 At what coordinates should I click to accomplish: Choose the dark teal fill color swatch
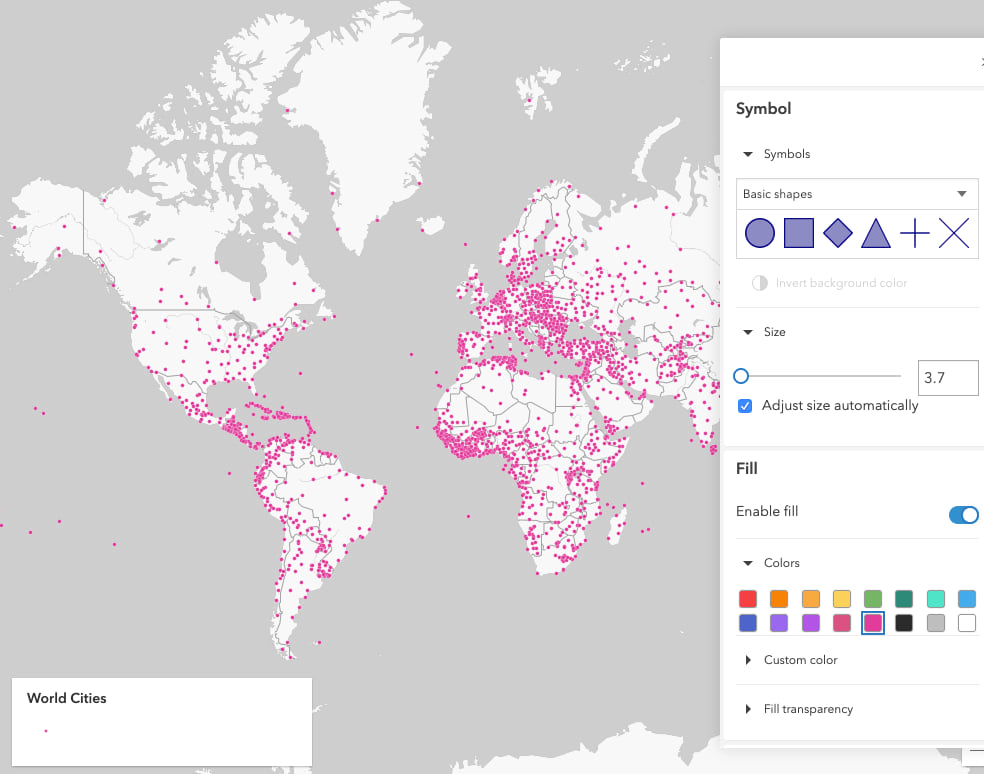pos(904,599)
